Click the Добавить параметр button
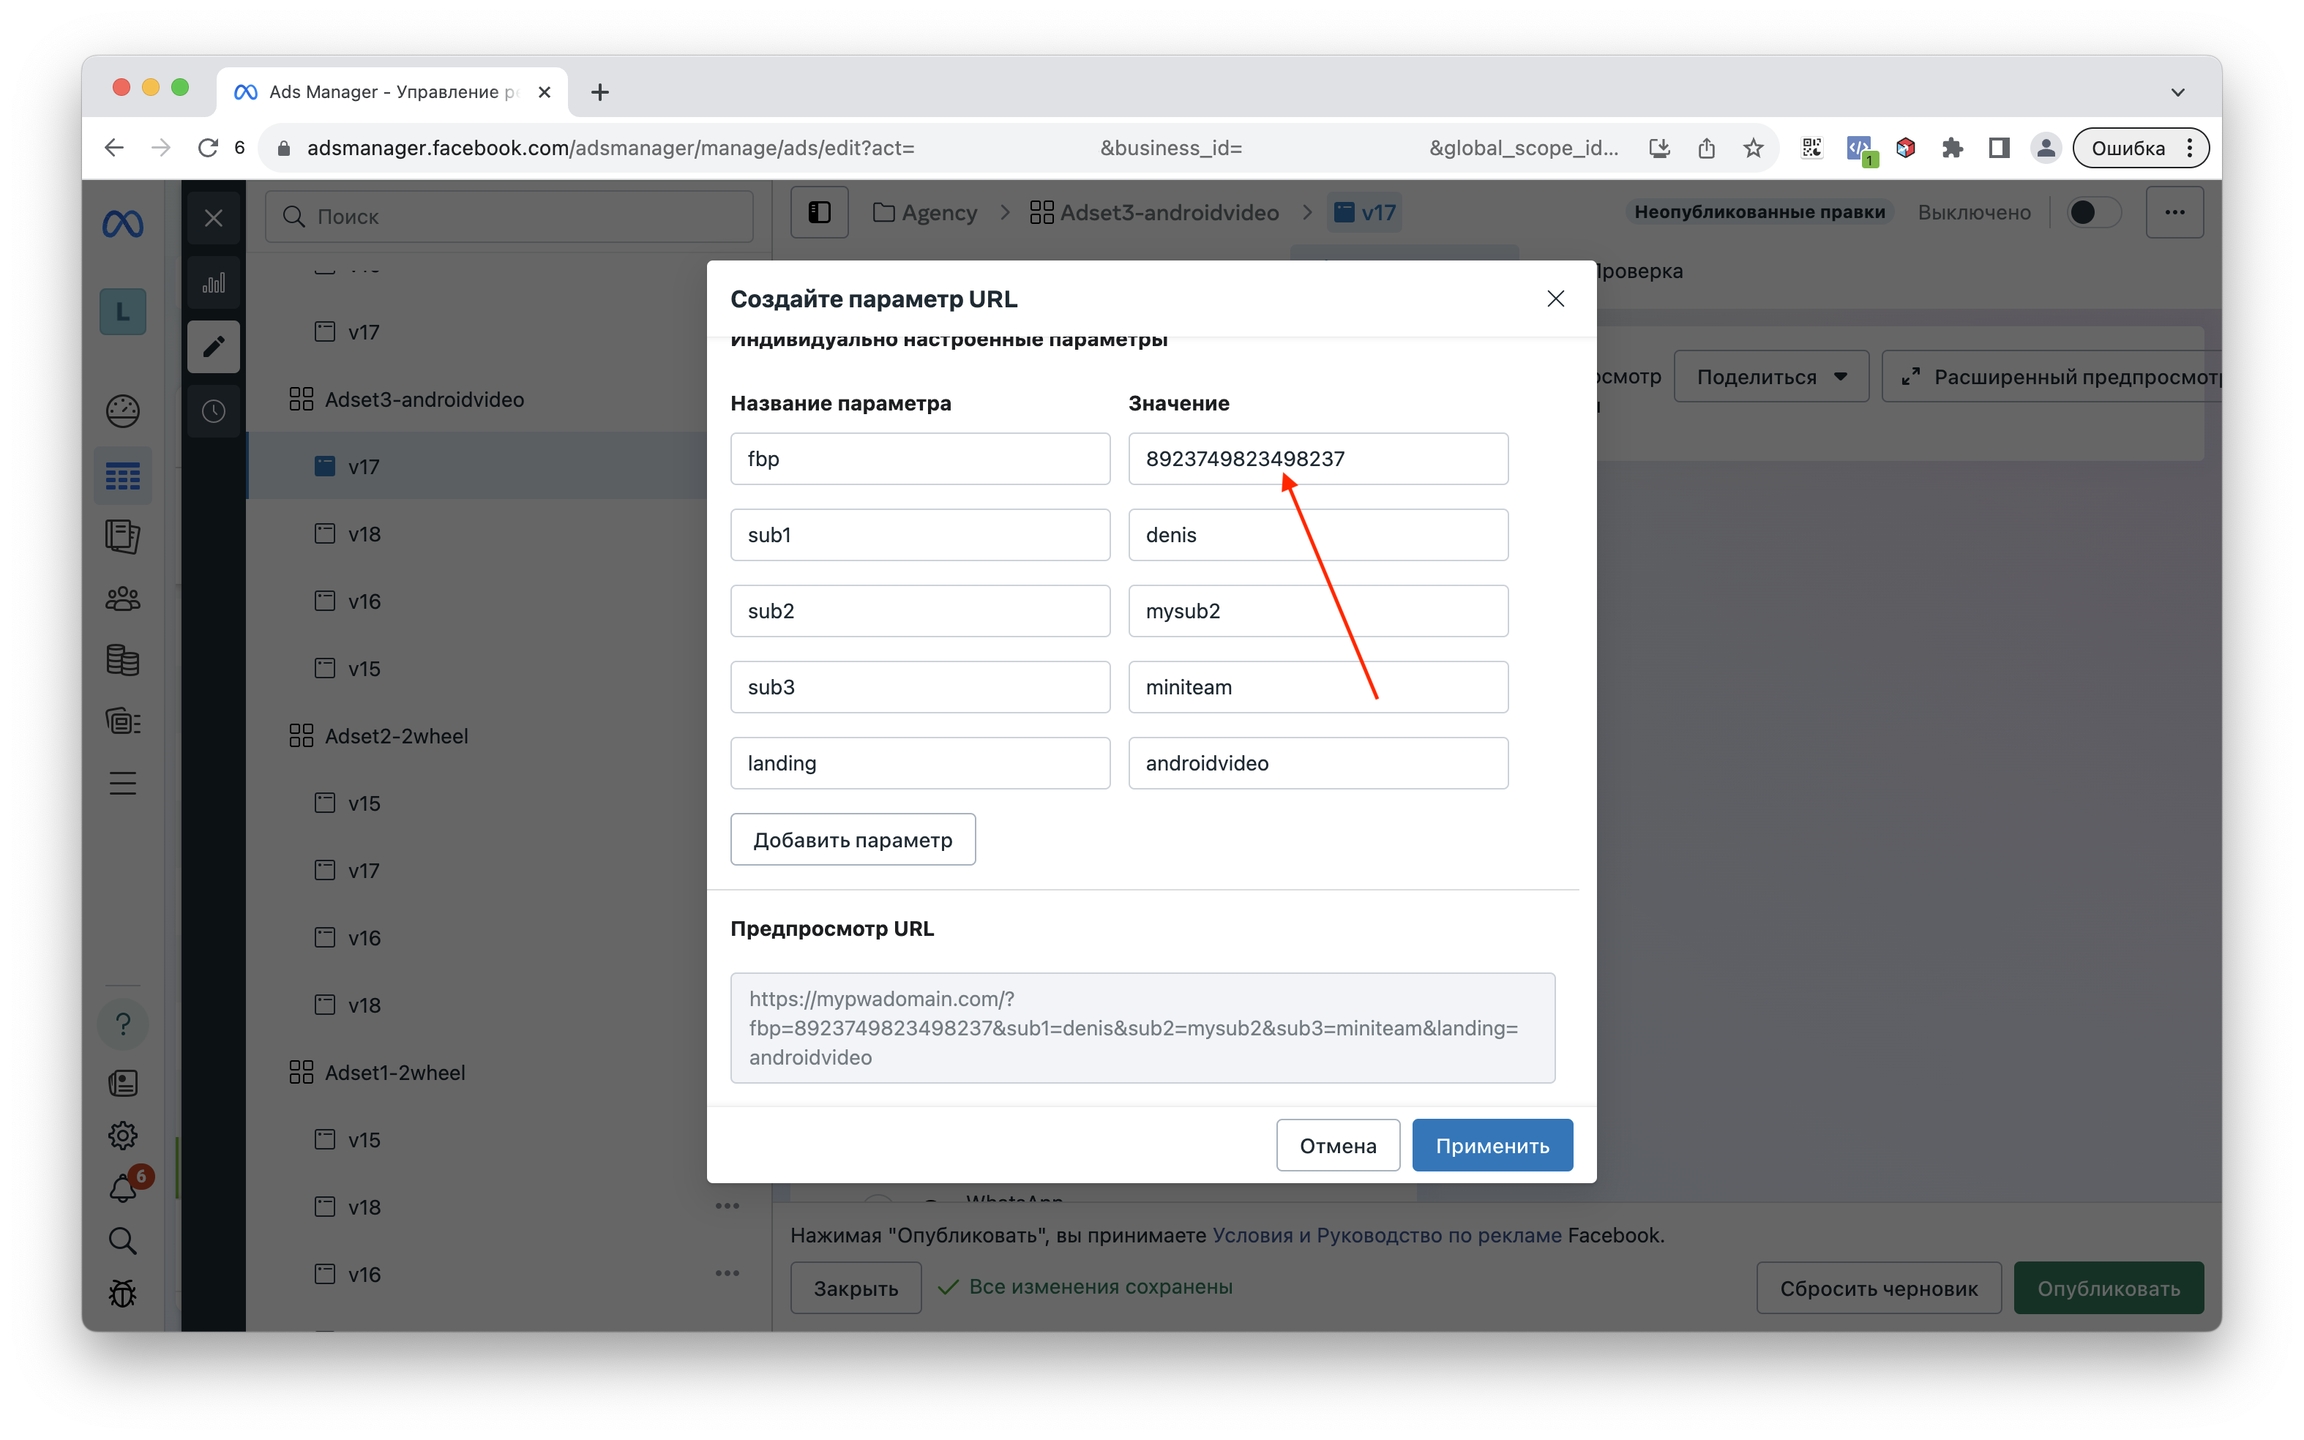The image size is (2304, 1440). tap(852, 839)
